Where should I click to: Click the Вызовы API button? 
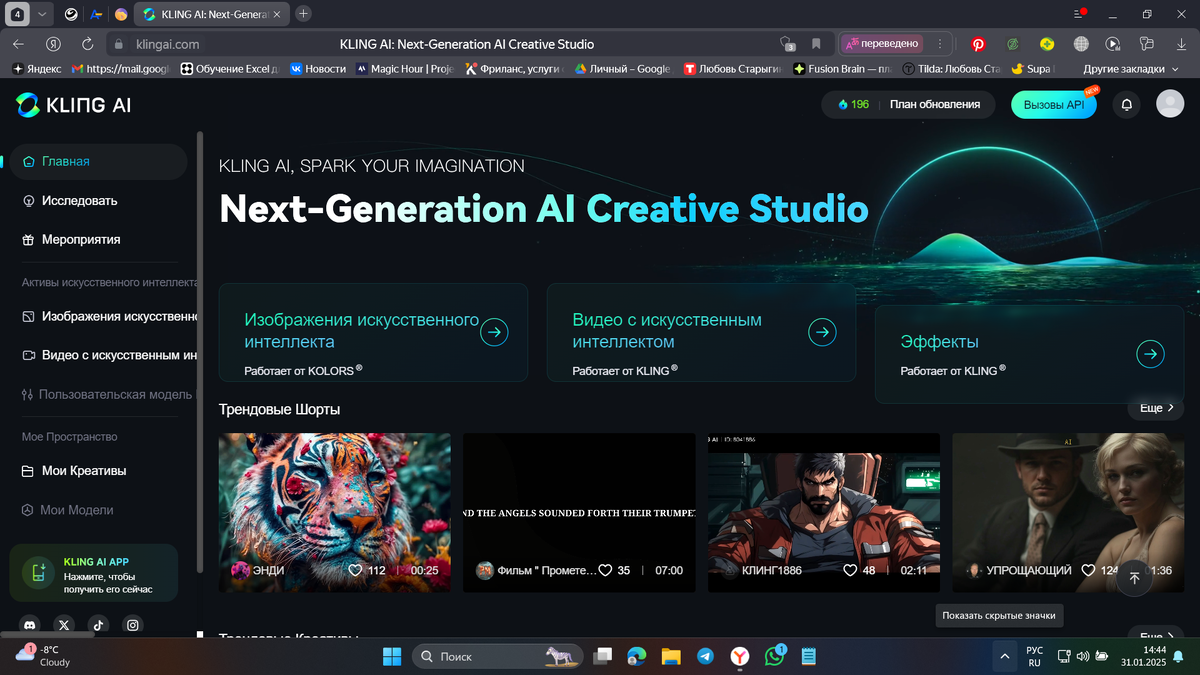click(1054, 105)
